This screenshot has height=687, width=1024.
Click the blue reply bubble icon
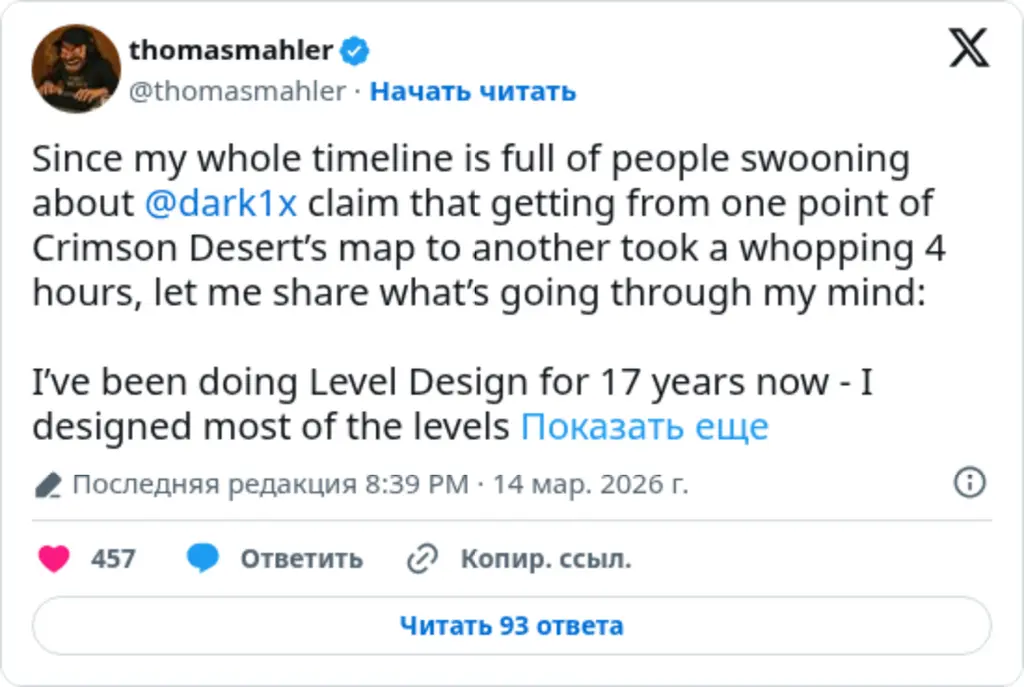point(203,559)
